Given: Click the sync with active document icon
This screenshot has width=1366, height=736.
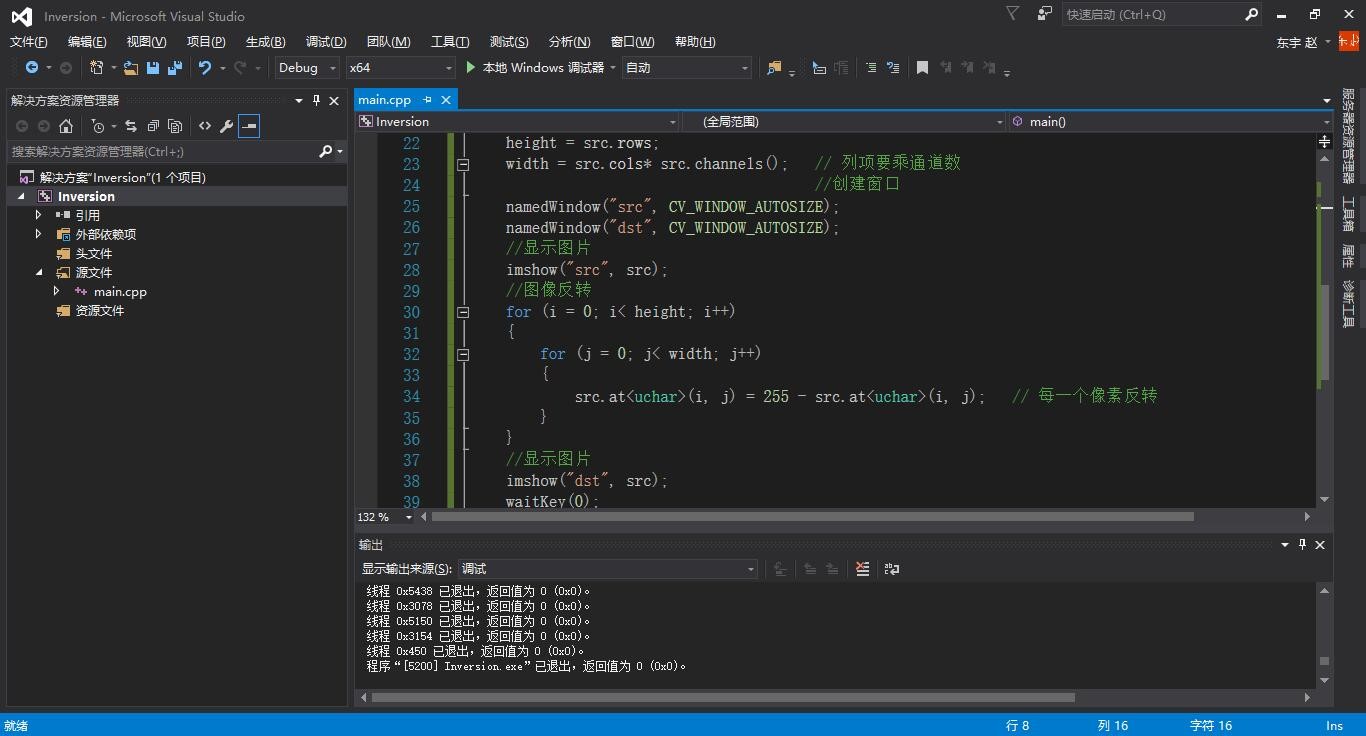Looking at the screenshot, I should 131,126.
